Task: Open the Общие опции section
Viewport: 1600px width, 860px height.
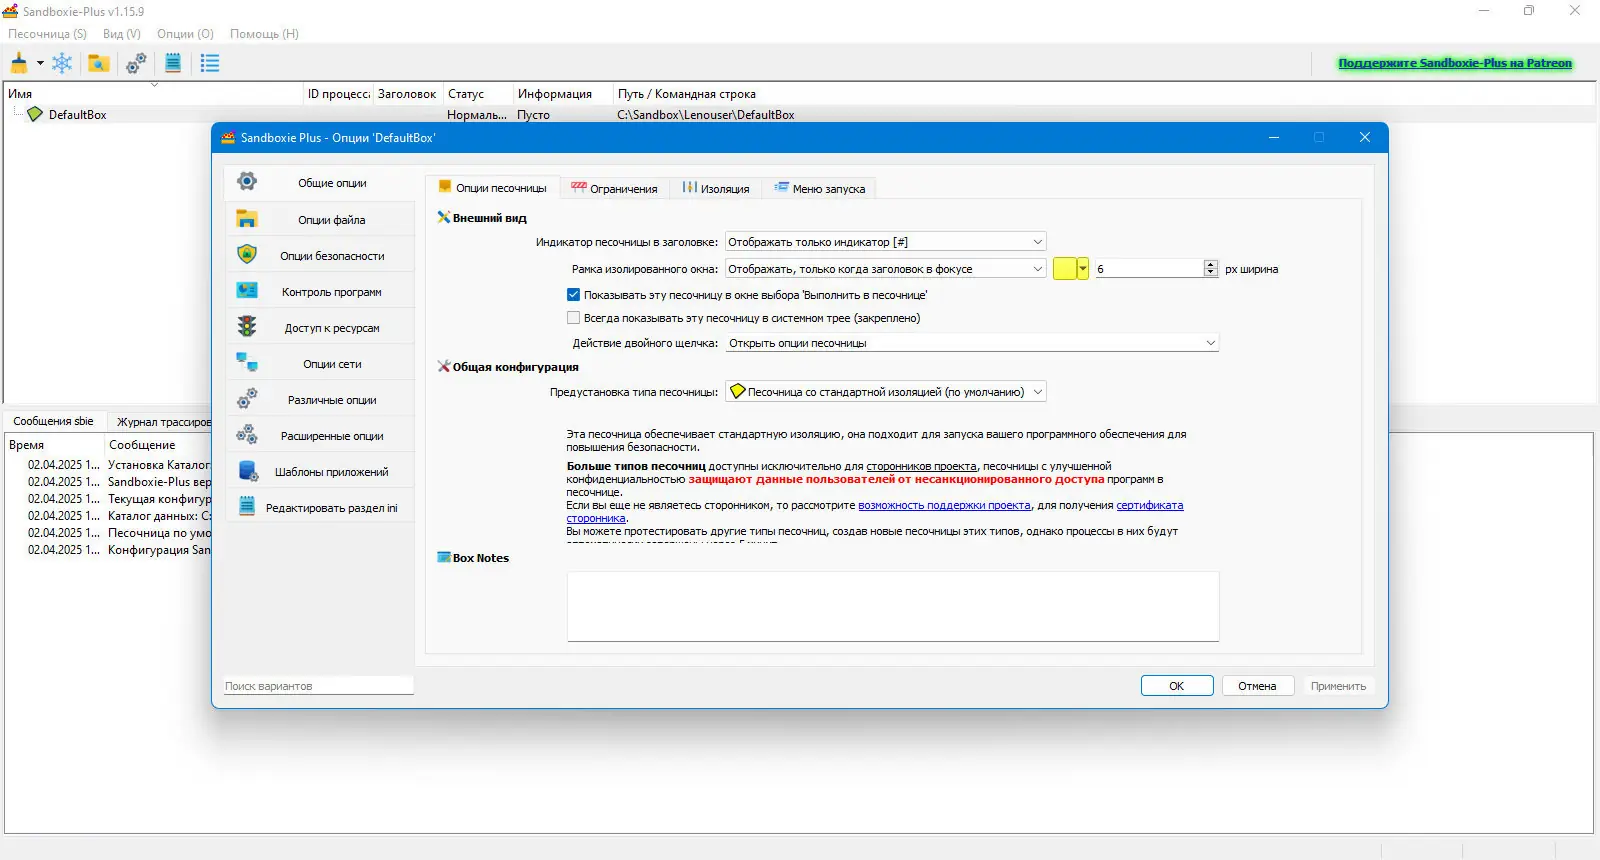Action: pyautogui.click(x=320, y=183)
